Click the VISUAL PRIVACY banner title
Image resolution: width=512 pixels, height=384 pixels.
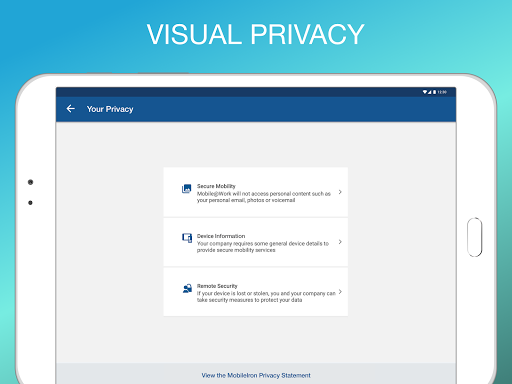256,34
